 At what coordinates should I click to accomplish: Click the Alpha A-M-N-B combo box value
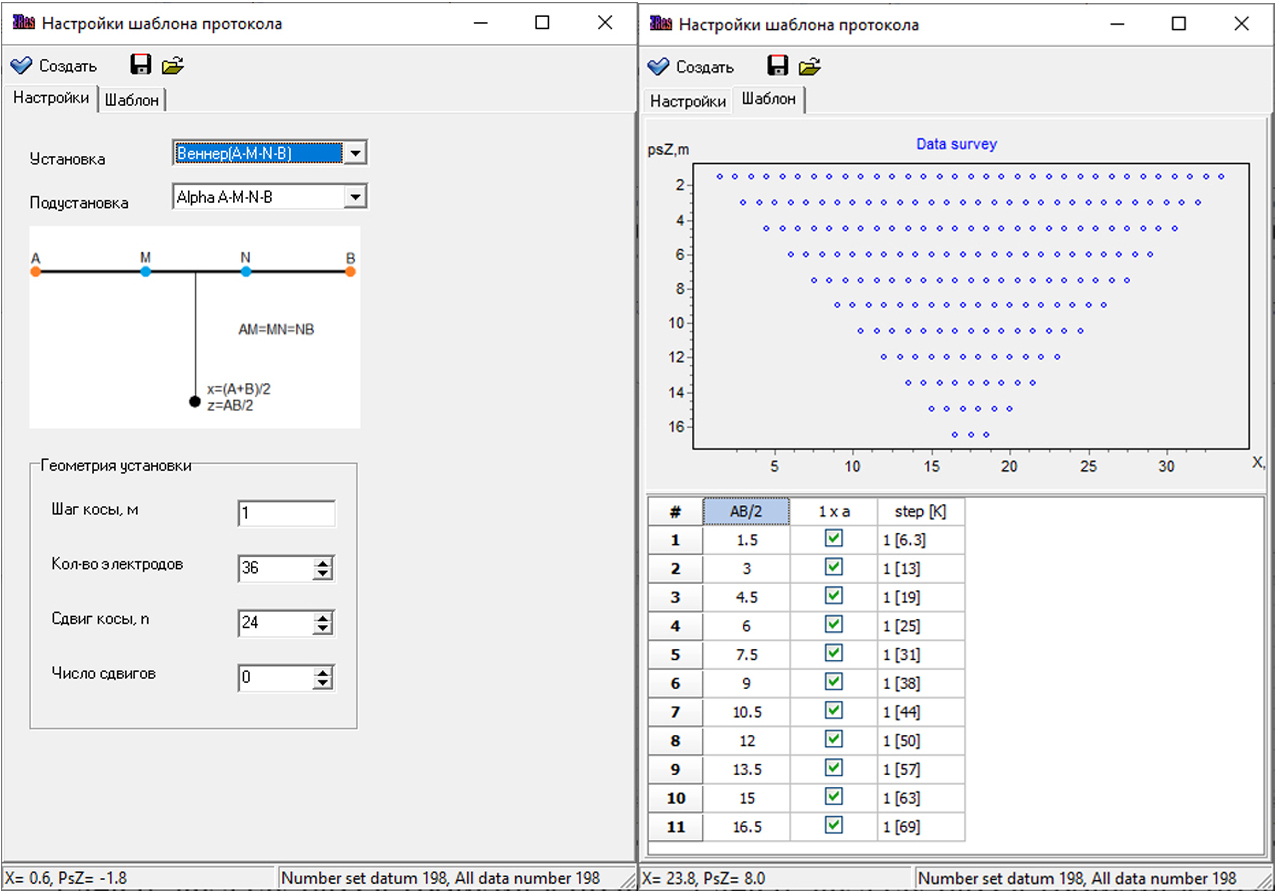258,197
